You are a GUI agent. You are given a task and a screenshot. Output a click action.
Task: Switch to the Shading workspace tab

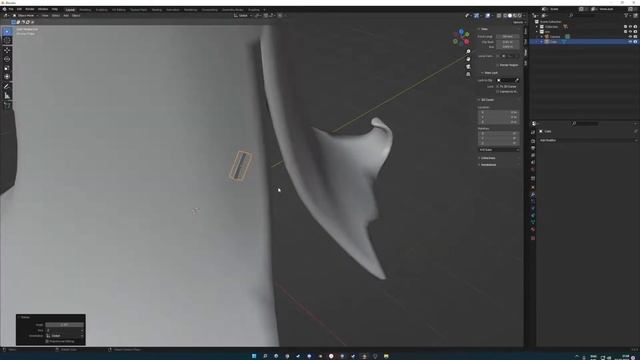pos(157,9)
